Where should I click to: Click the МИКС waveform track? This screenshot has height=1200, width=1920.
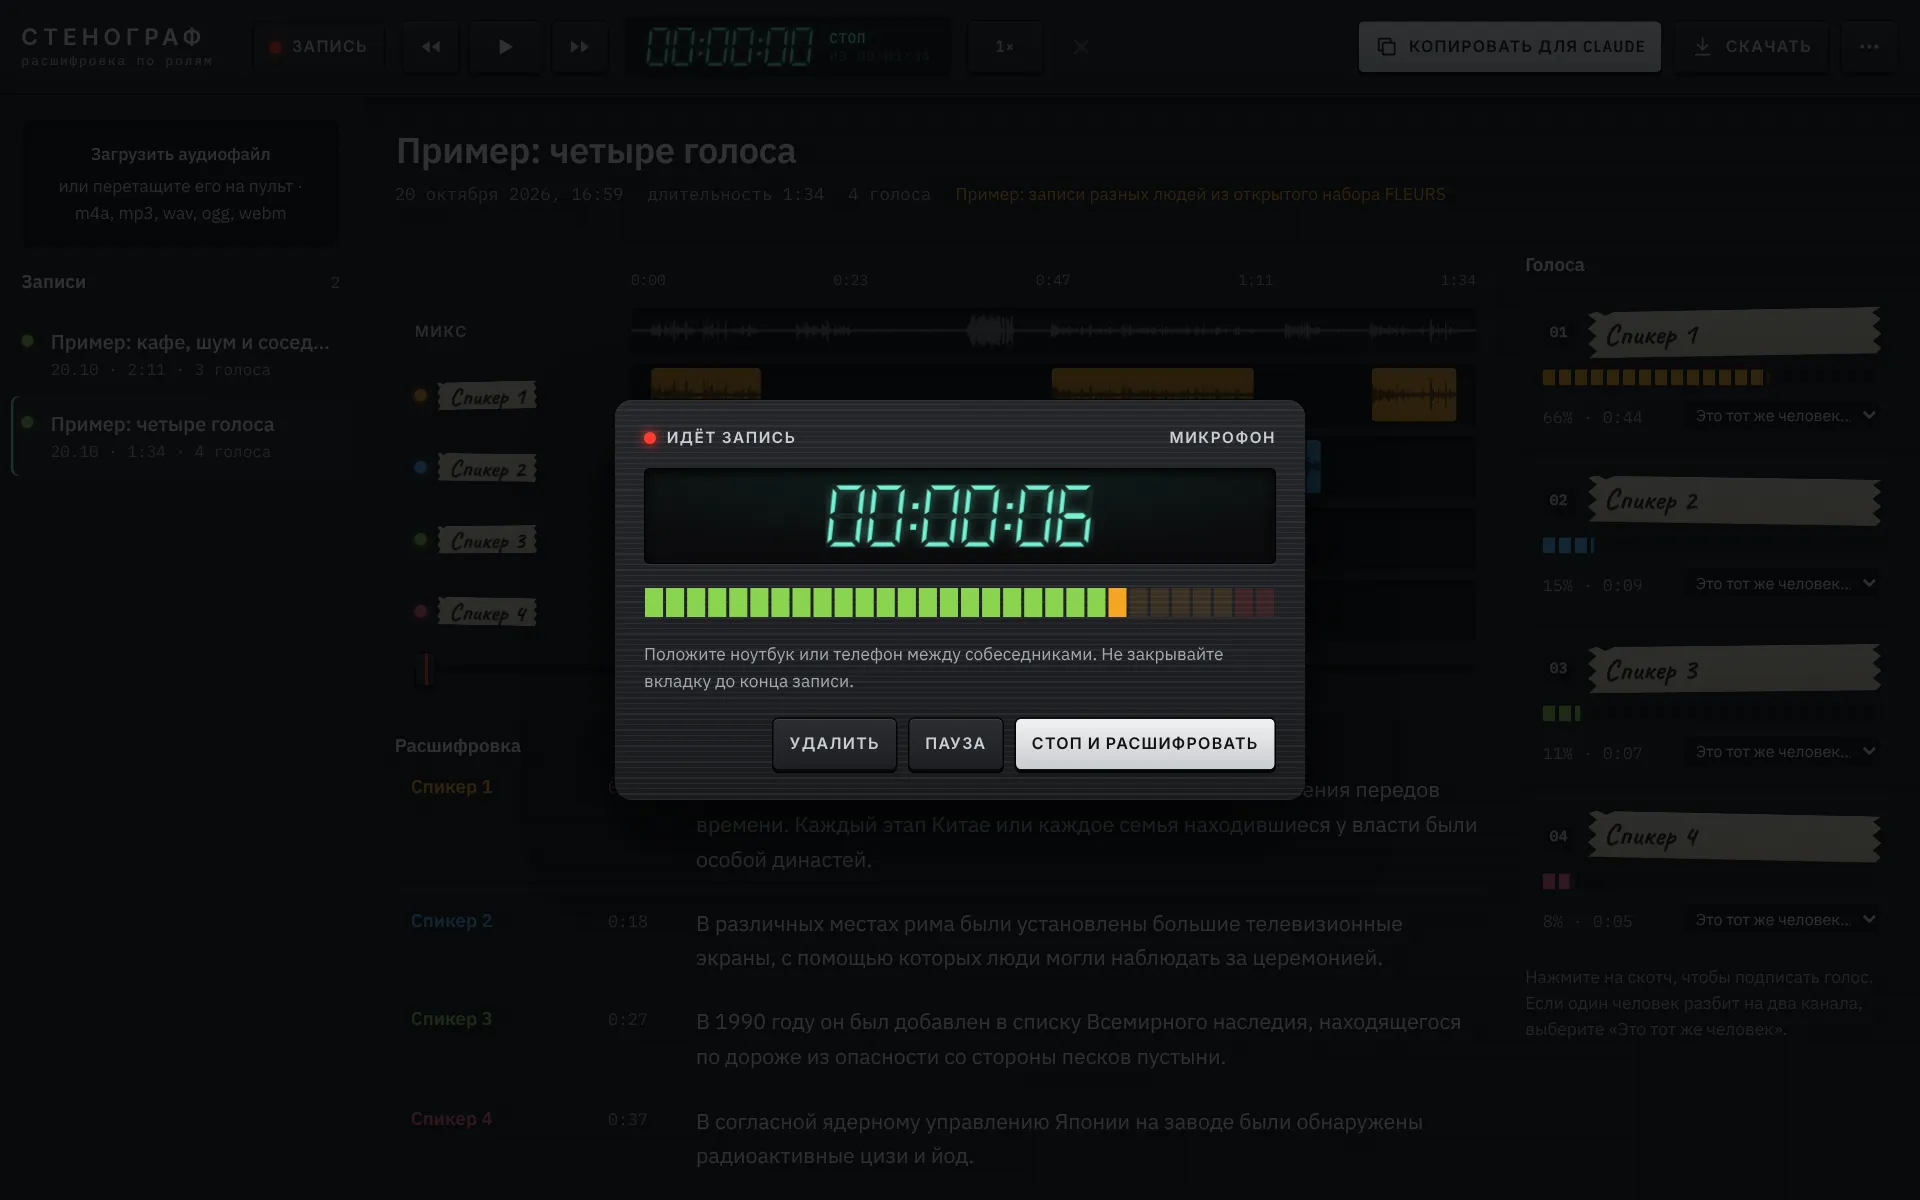click(1053, 330)
